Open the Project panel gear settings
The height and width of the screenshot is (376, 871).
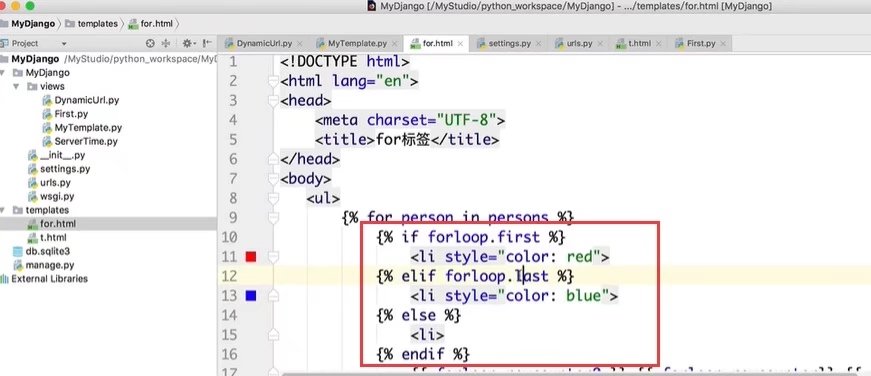pyautogui.click(x=188, y=43)
